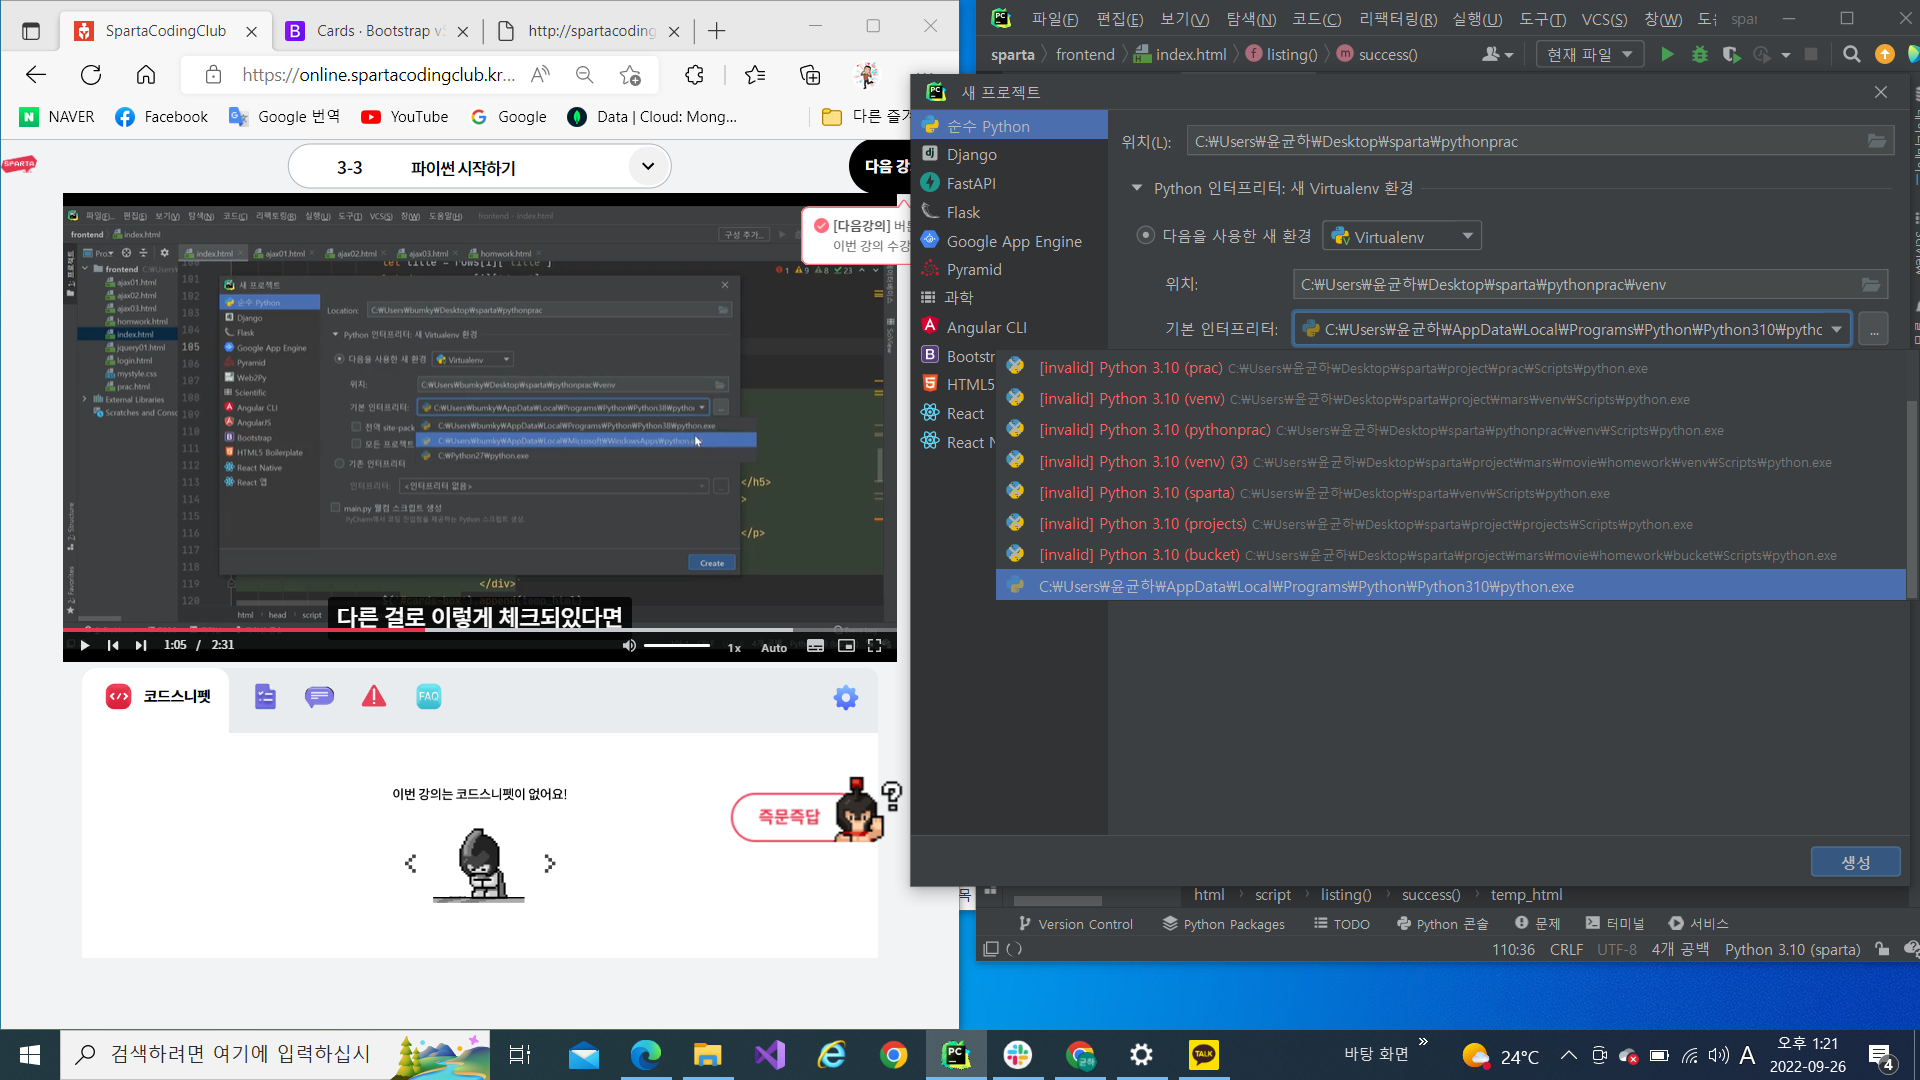
Task: Open the 편집(E) menu in PyCharm
Action: (x=1120, y=19)
